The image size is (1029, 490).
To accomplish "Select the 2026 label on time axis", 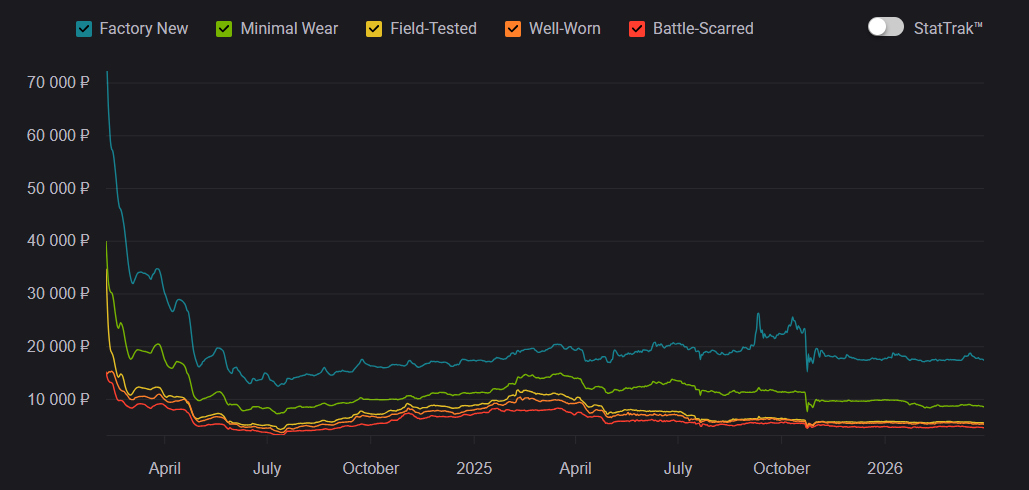I will click(x=885, y=468).
